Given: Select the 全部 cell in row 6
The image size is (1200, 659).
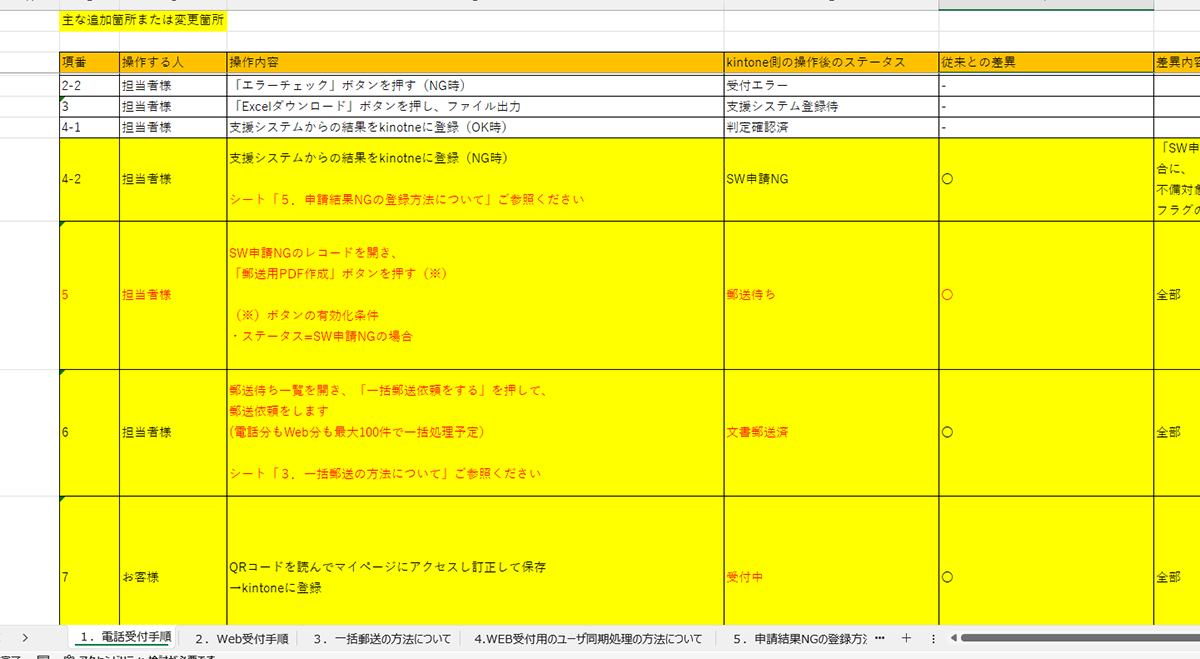Looking at the screenshot, I should coord(1177,432).
